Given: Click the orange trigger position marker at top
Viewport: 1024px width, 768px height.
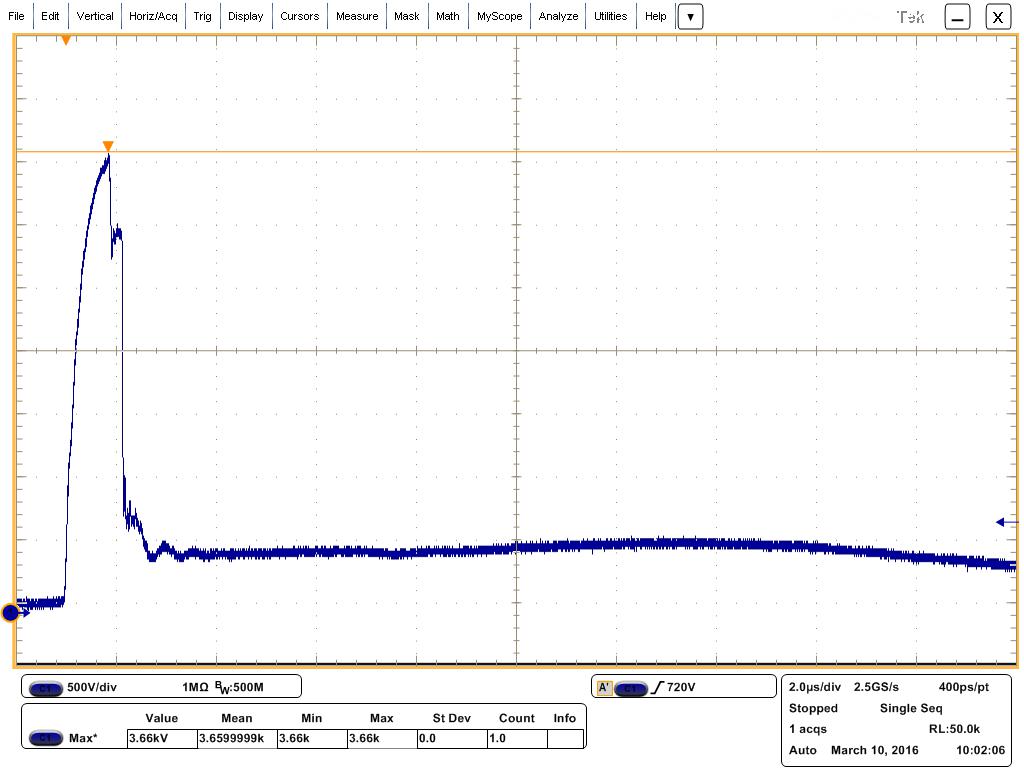Looking at the screenshot, I should pyautogui.click(x=66, y=40).
